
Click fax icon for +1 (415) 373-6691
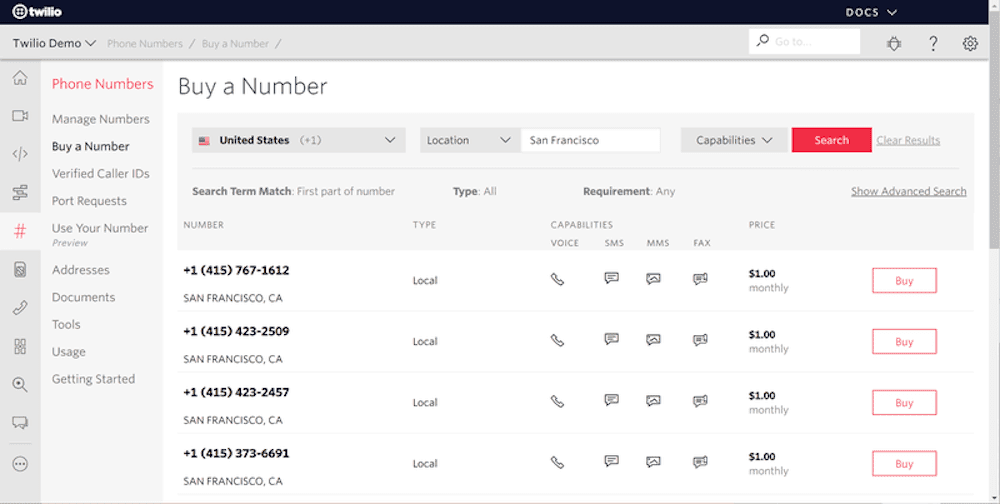click(700, 461)
